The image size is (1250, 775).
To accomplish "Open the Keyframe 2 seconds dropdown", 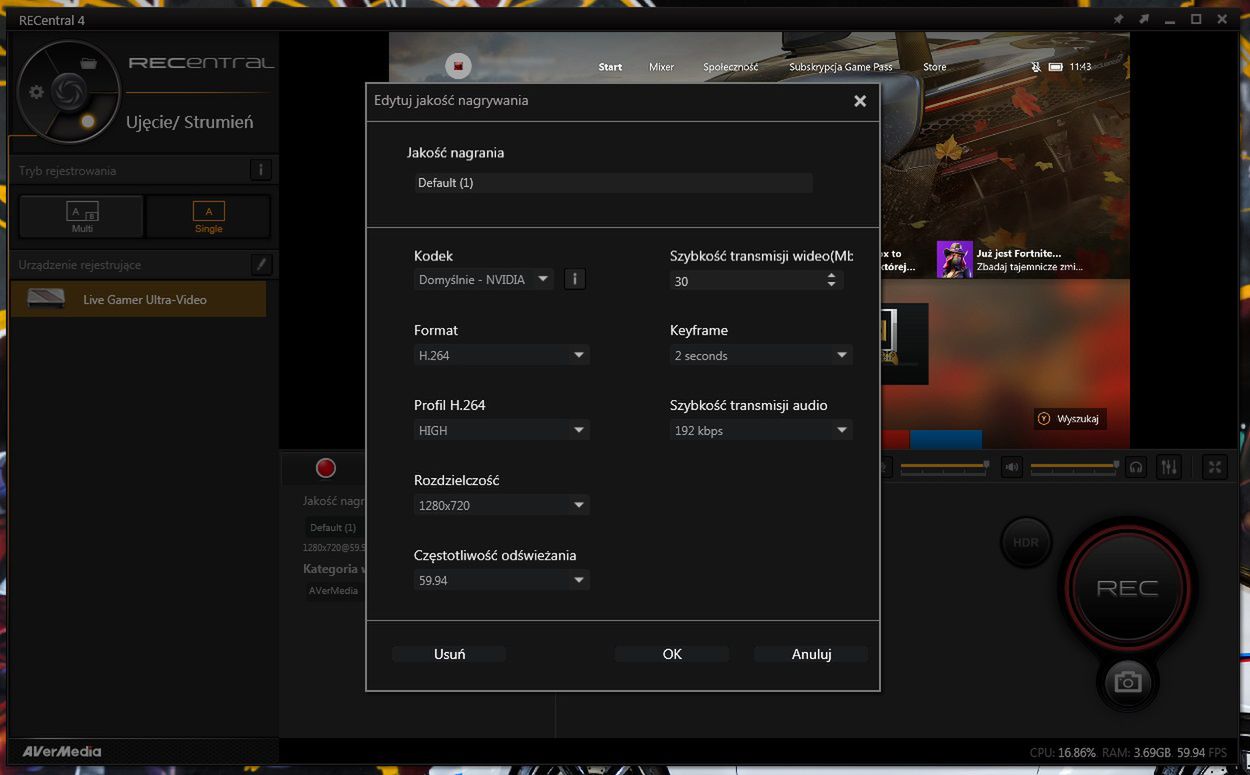I will click(x=761, y=355).
